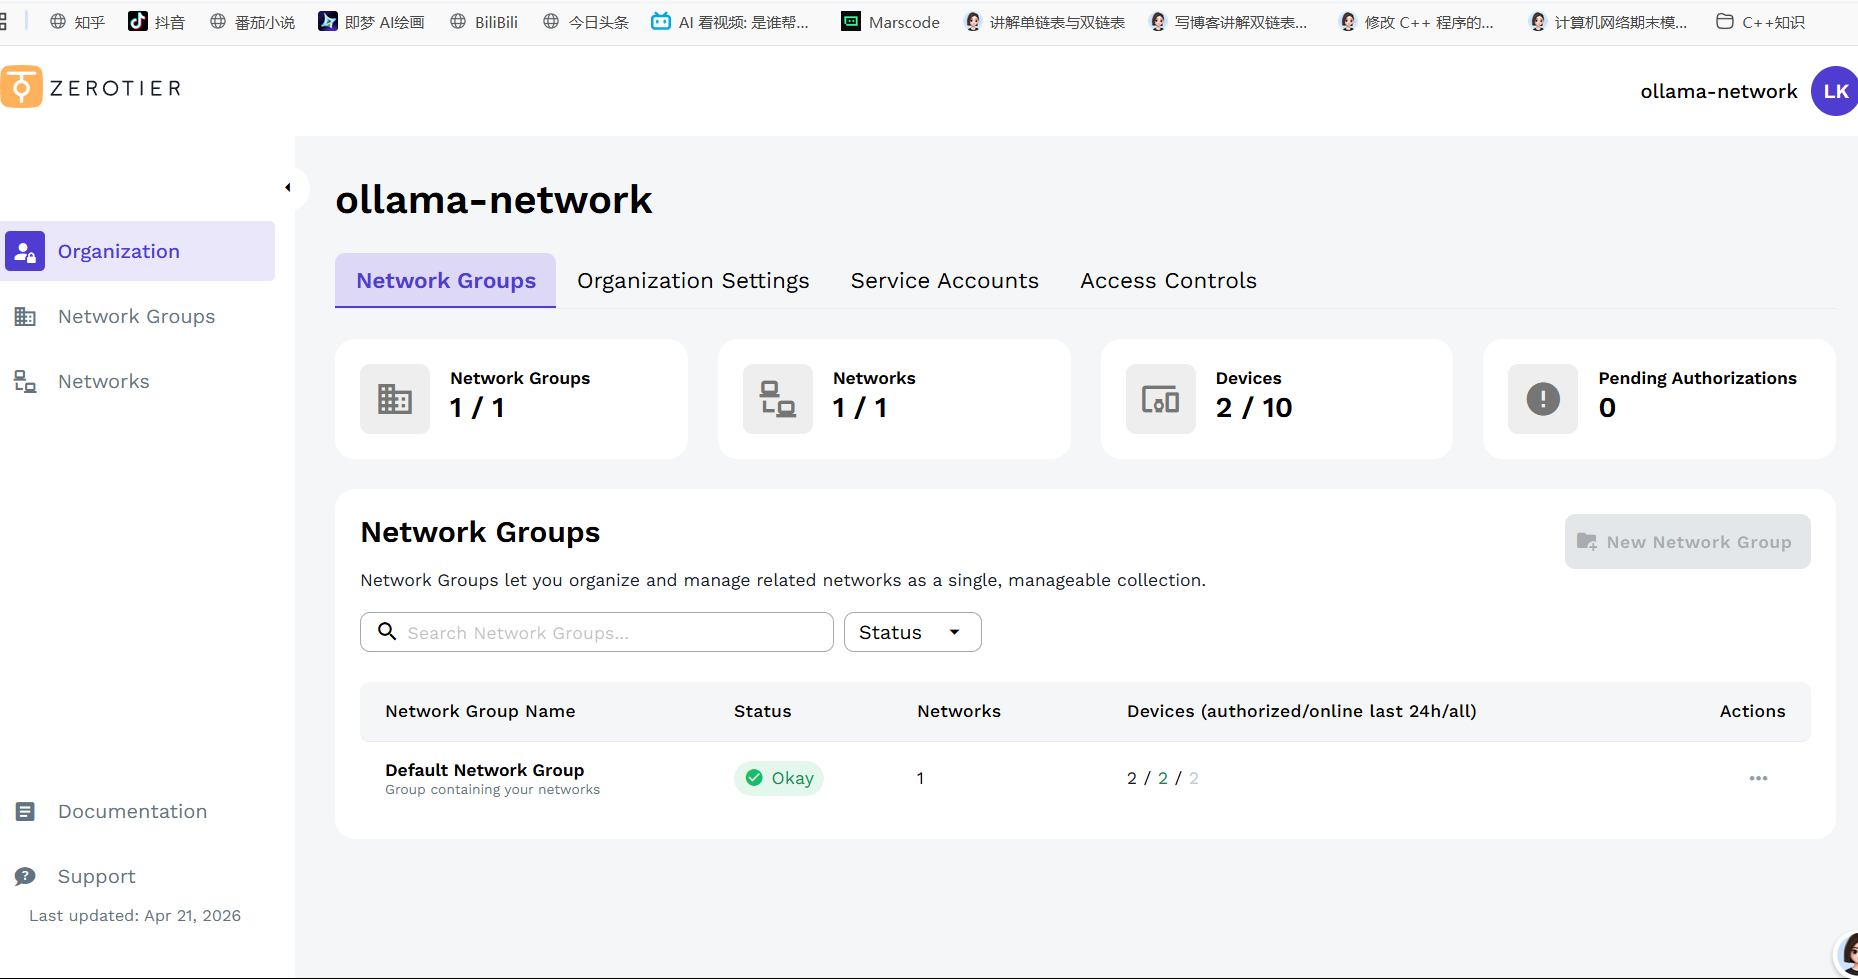Open the LK user avatar menu
Viewport: 1858px width, 979px height.
click(x=1835, y=91)
